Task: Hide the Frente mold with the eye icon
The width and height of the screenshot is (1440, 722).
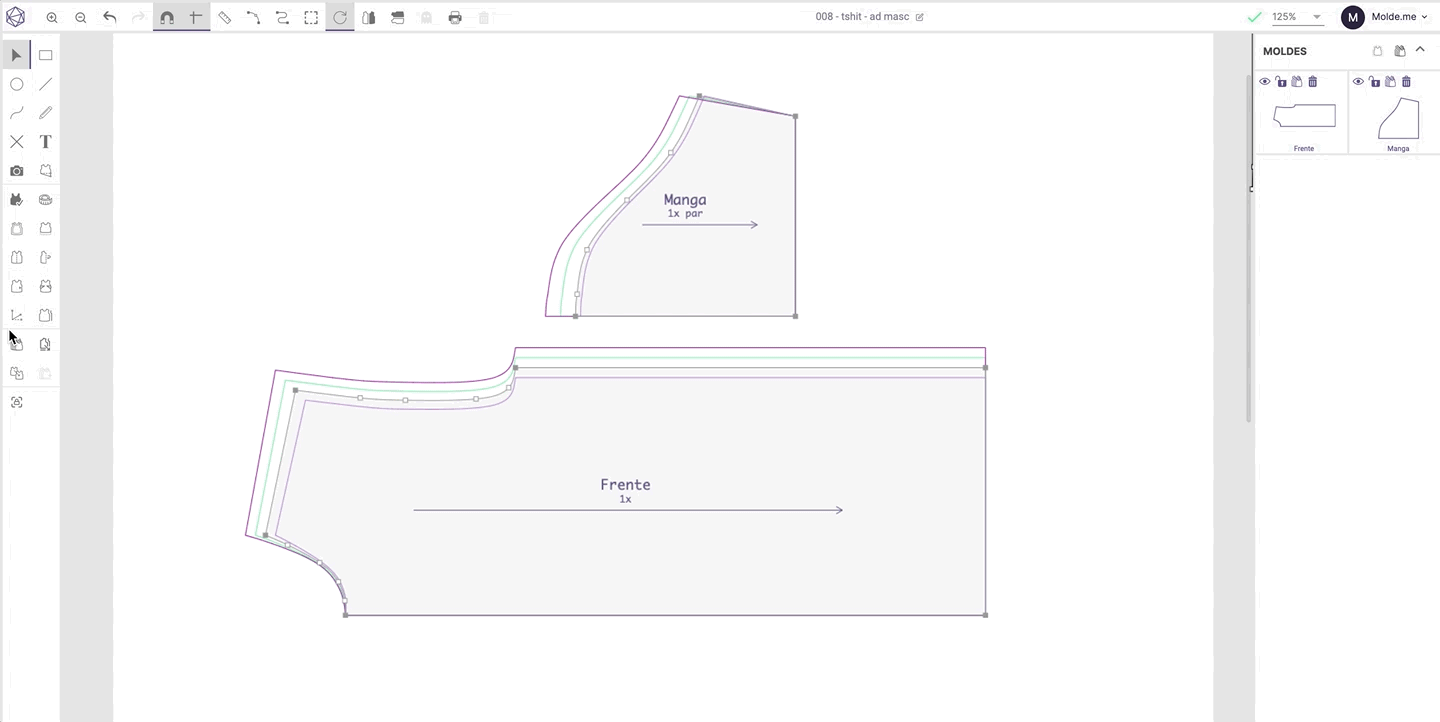Action: click(x=1265, y=82)
